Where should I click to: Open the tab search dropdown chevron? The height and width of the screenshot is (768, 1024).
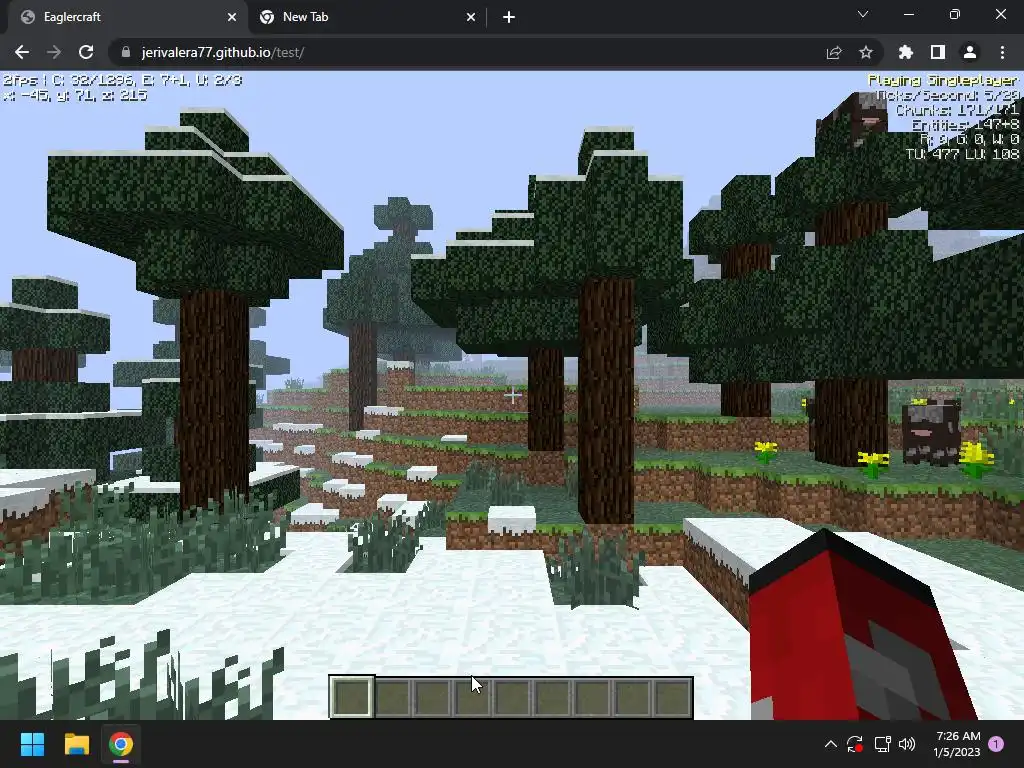[863, 14]
